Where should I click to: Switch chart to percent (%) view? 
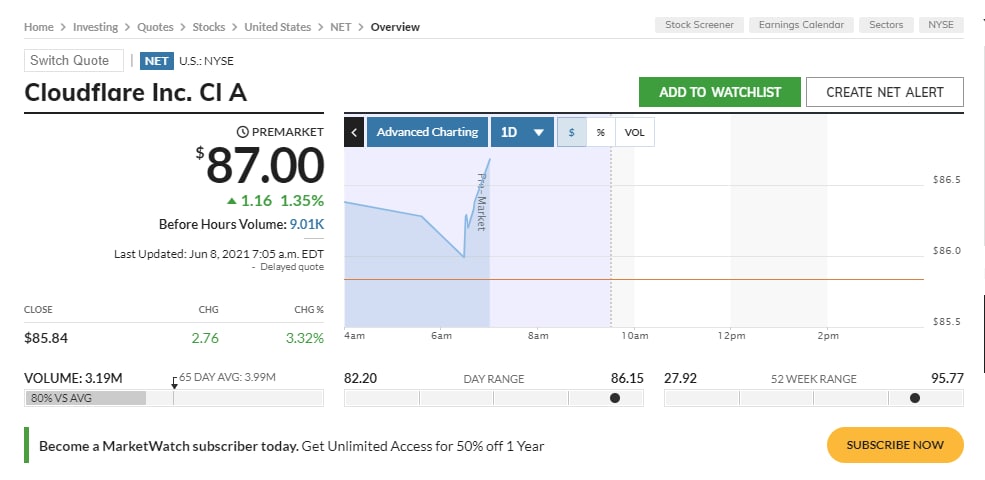pyautogui.click(x=601, y=133)
